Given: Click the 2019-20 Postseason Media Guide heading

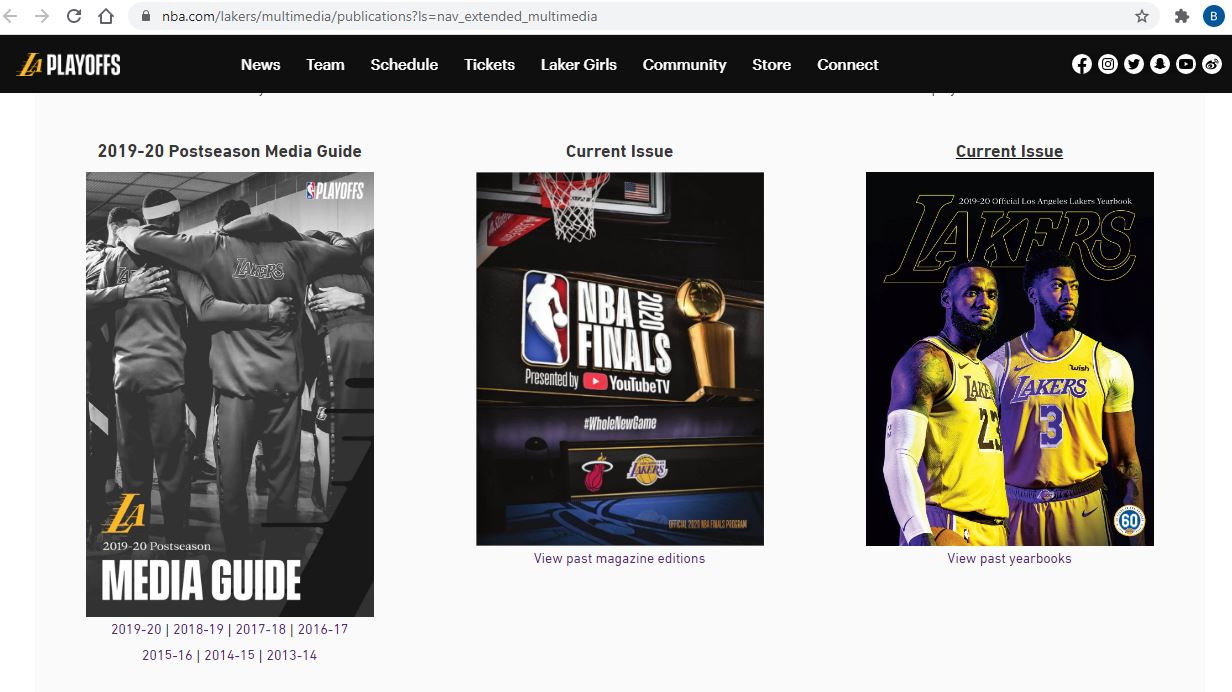Looking at the screenshot, I should click(x=230, y=152).
